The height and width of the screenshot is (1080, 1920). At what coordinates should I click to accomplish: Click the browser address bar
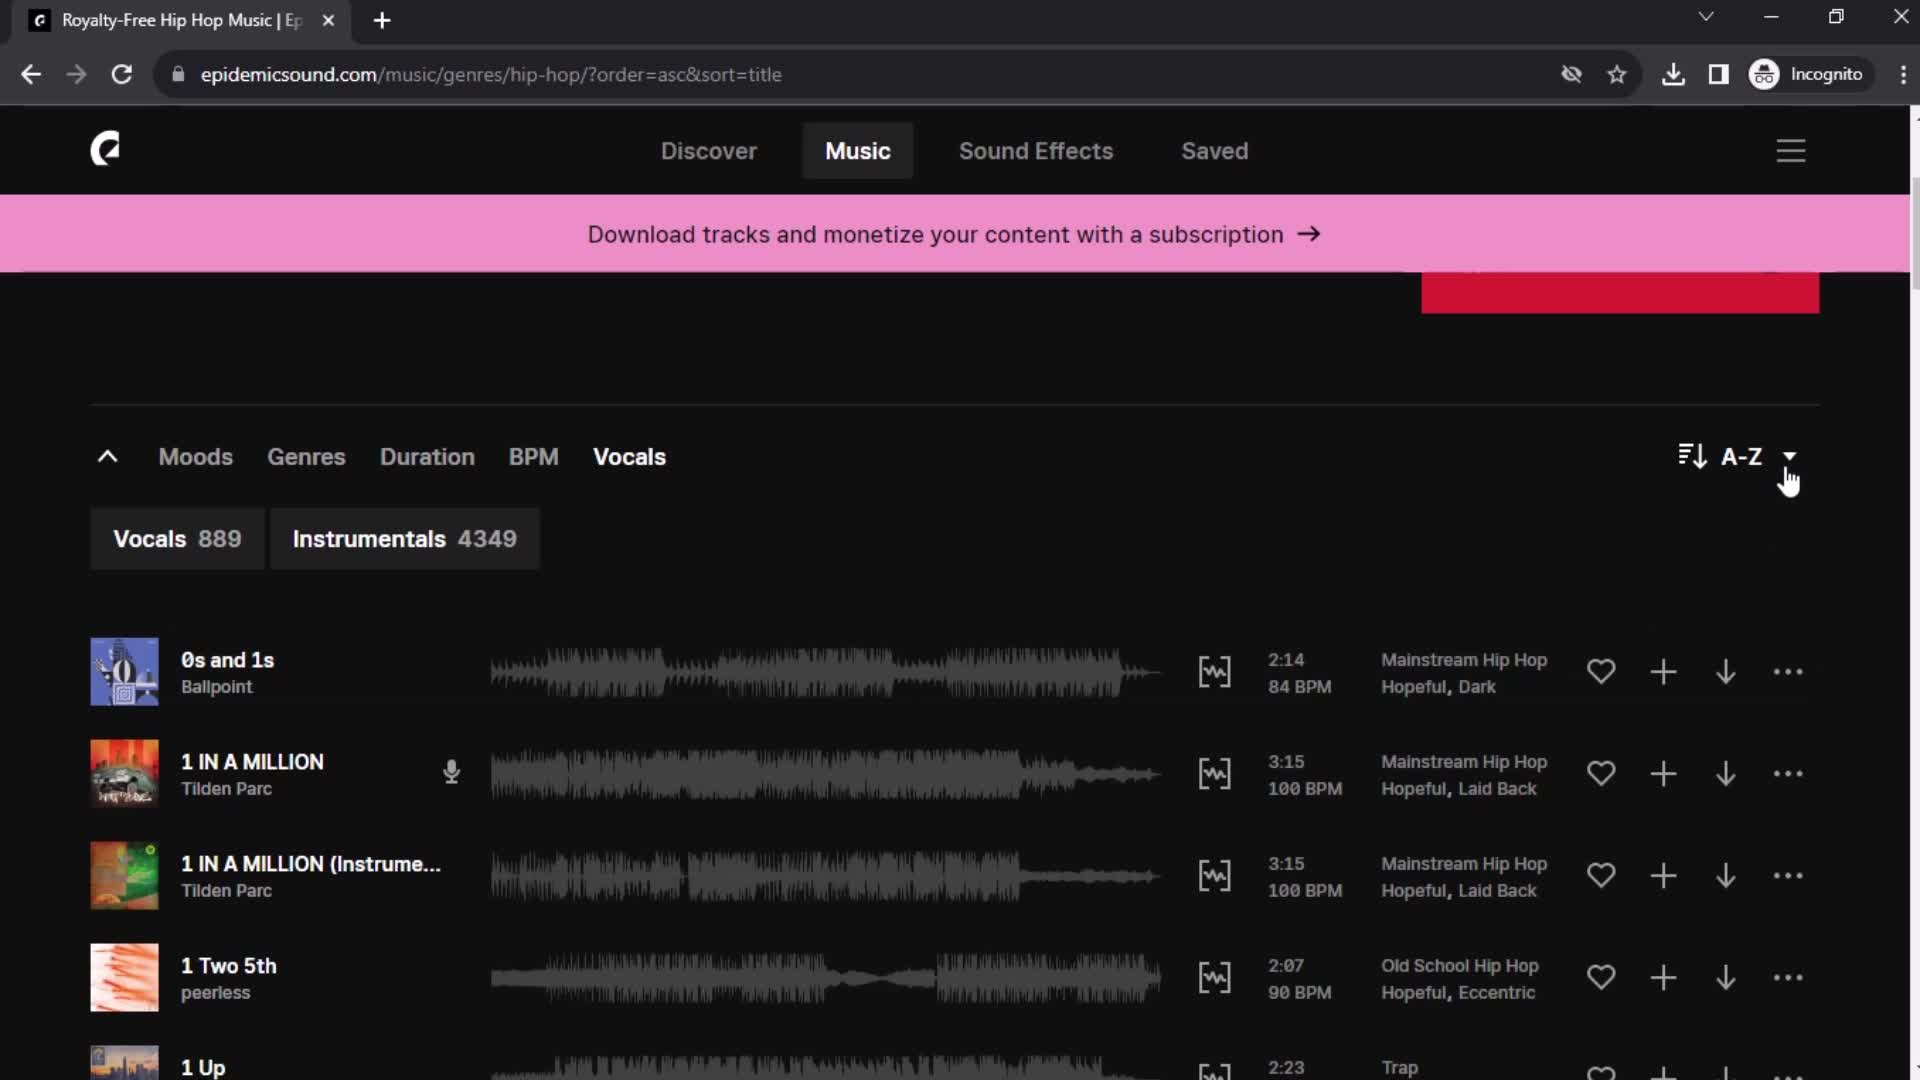pyautogui.click(x=860, y=75)
